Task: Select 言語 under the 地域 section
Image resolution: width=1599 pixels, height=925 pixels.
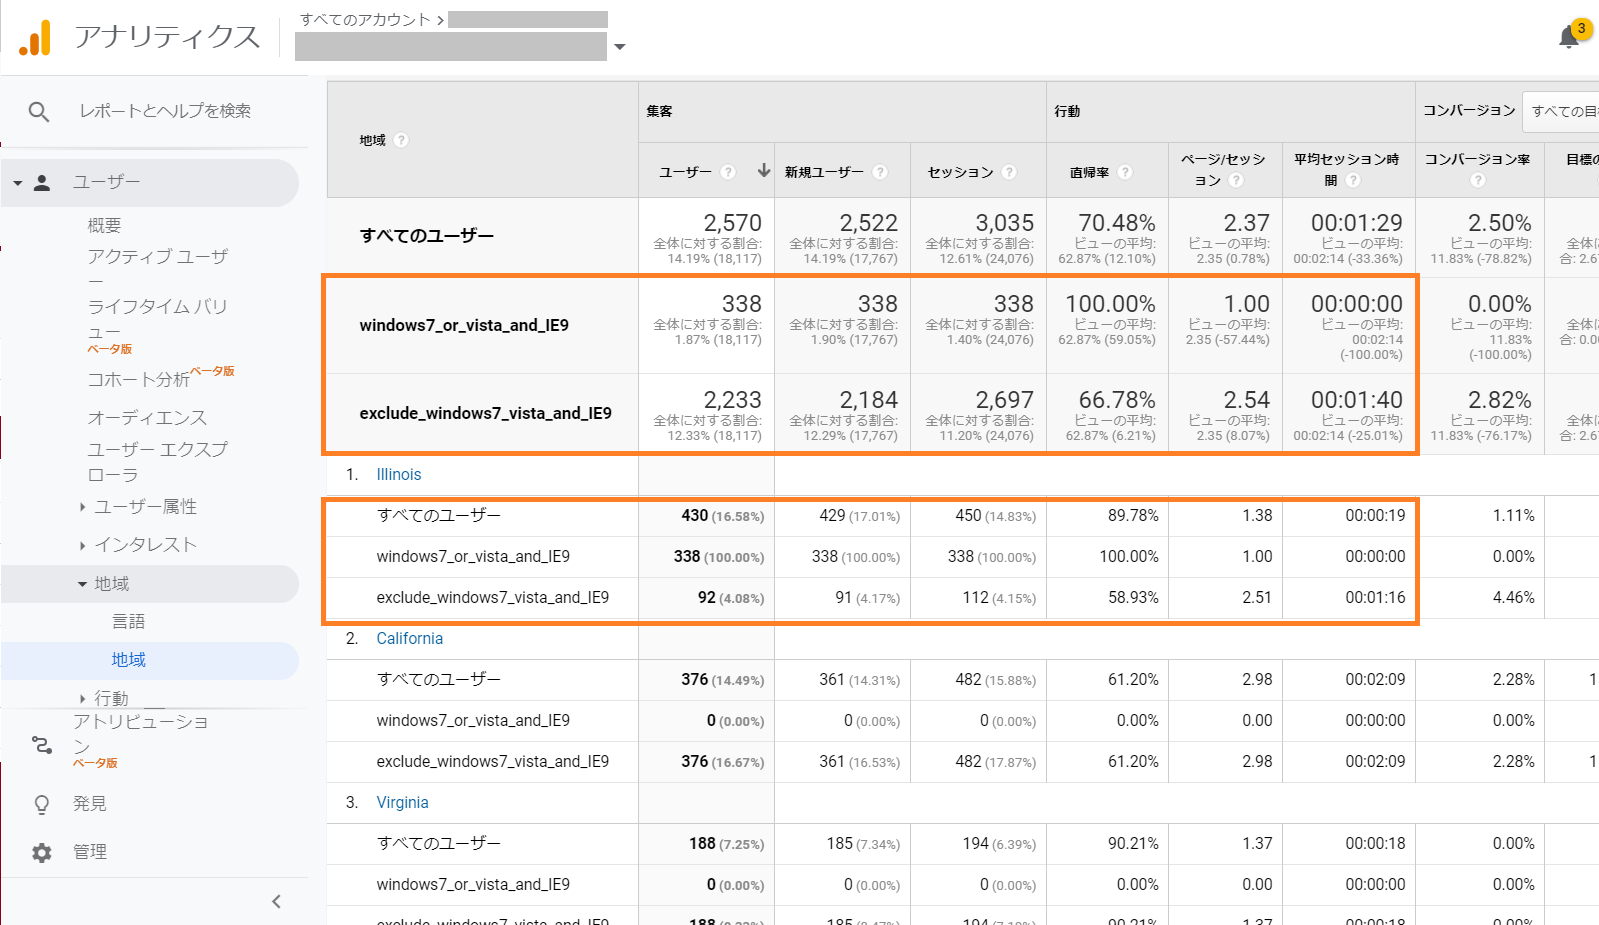Action: (128, 622)
